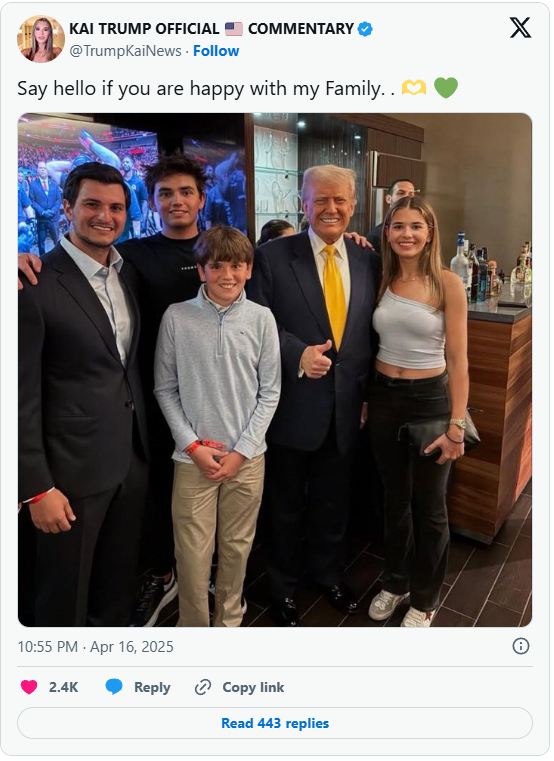
Task: Click the profile avatar picture
Action: [x=41, y=39]
